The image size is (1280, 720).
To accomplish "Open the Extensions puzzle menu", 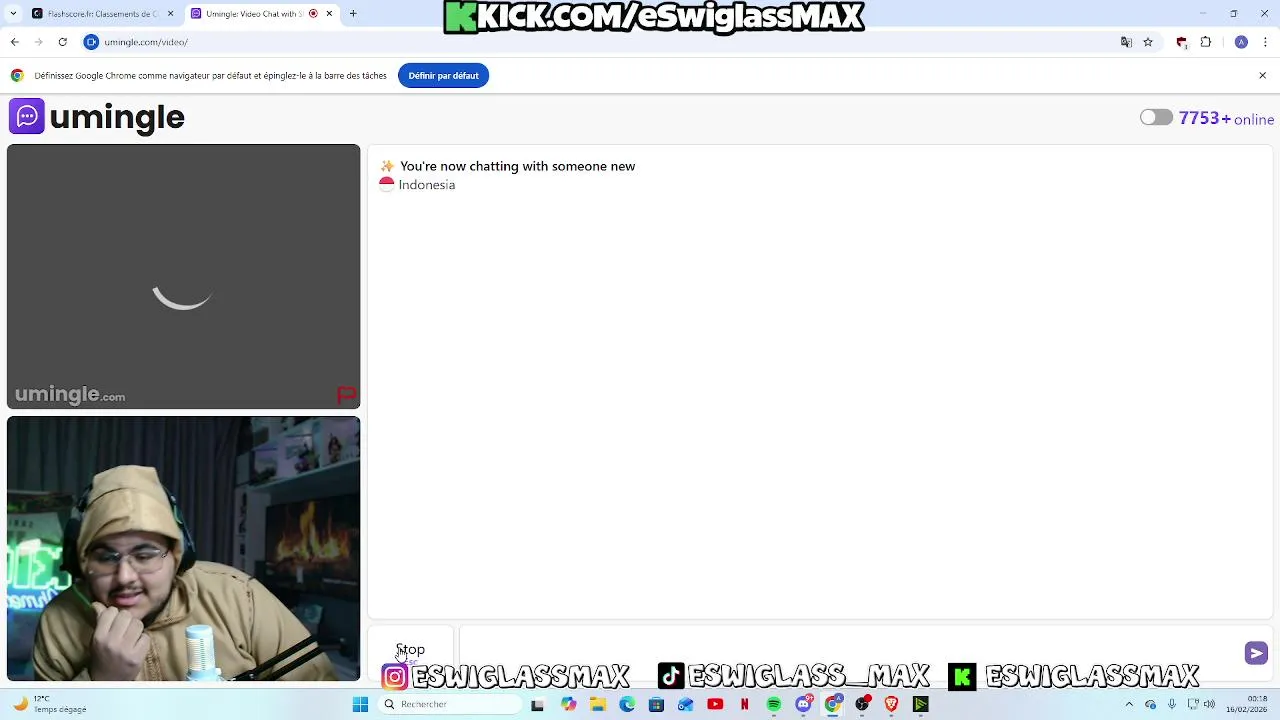I will [1205, 42].
